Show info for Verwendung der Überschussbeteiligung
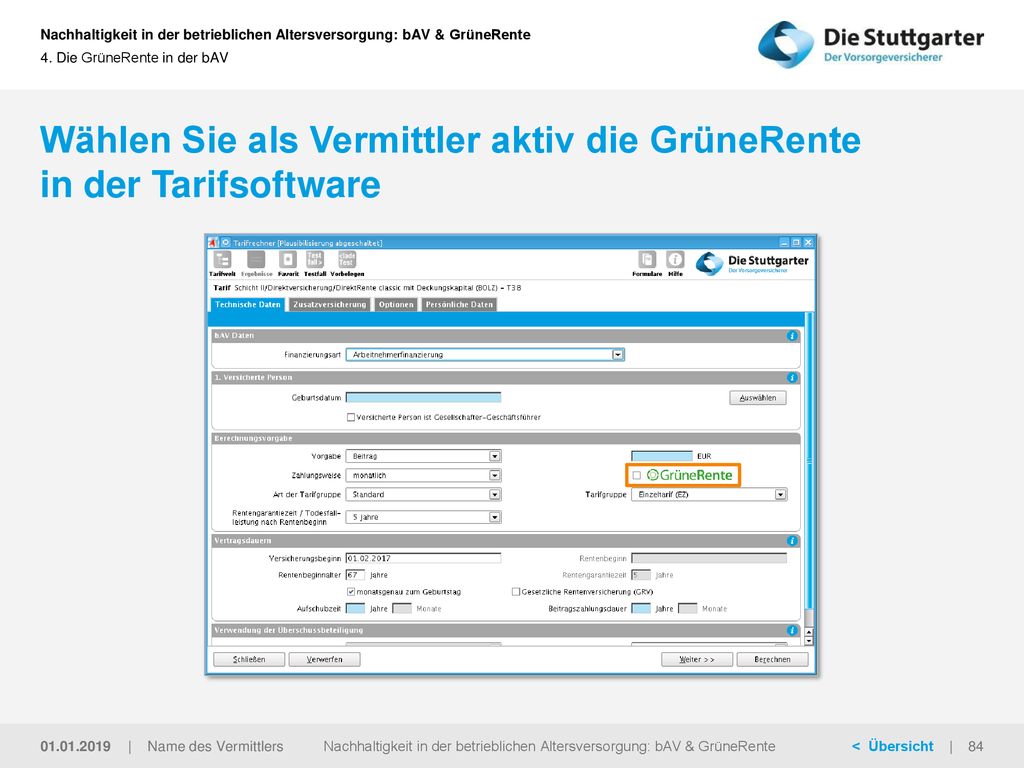 coord(792,630)
